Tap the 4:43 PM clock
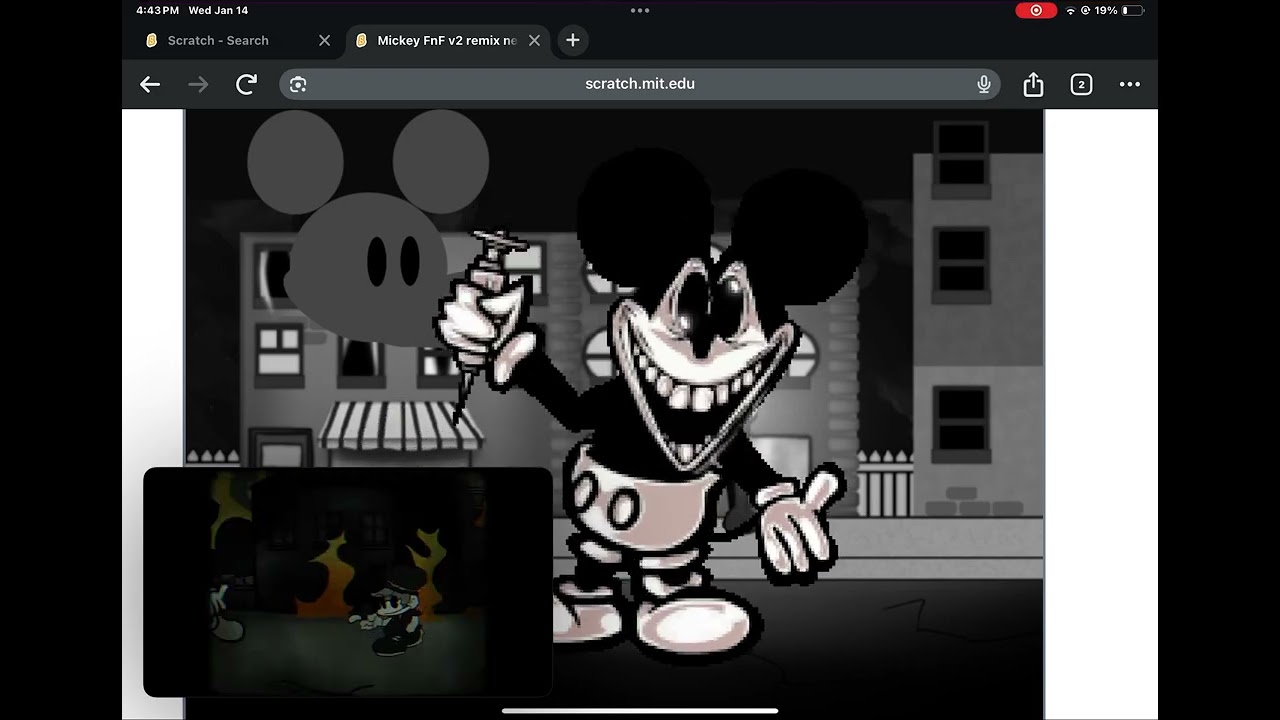 [157, 10]
